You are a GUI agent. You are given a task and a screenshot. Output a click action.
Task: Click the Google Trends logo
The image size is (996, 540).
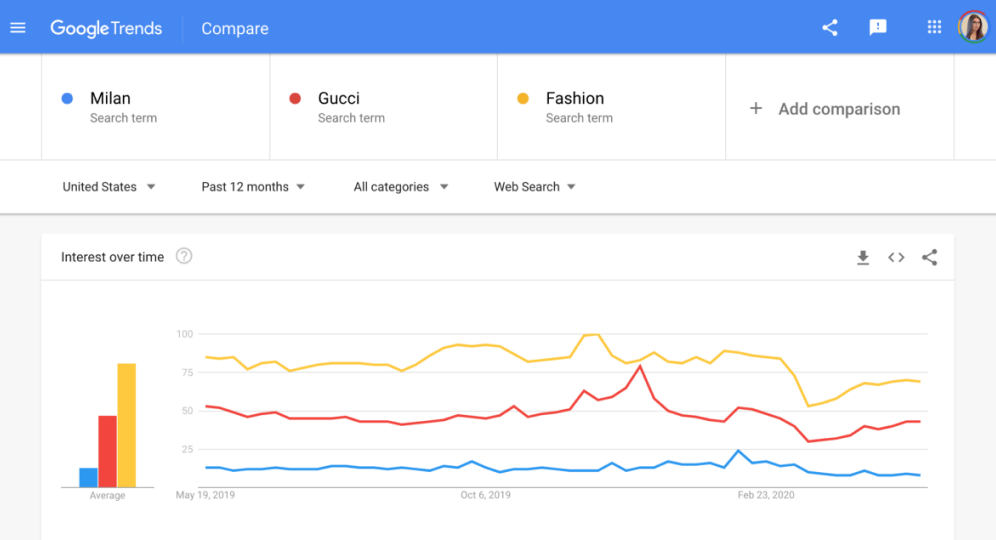click(x=106, y=28)
